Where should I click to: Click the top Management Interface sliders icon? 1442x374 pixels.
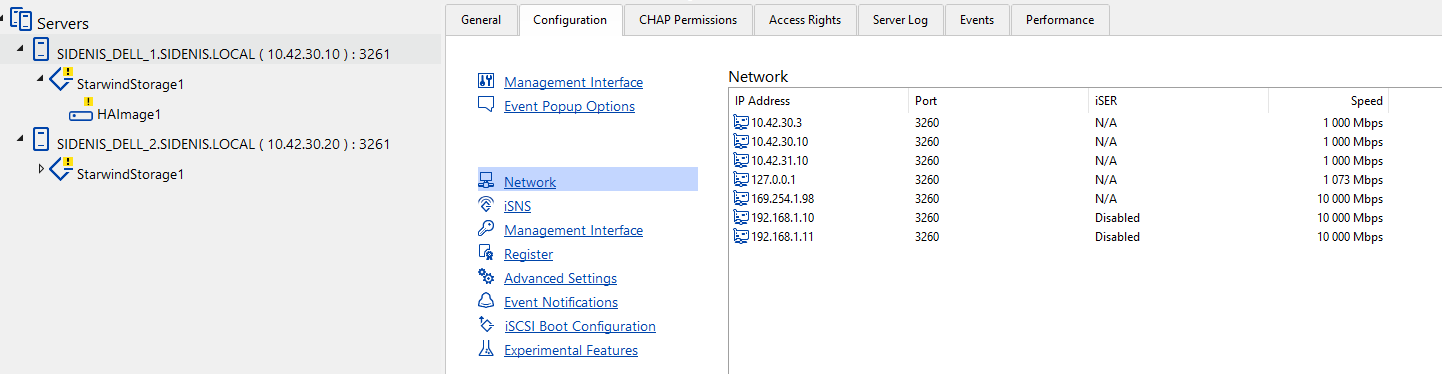tap(486, 82)
